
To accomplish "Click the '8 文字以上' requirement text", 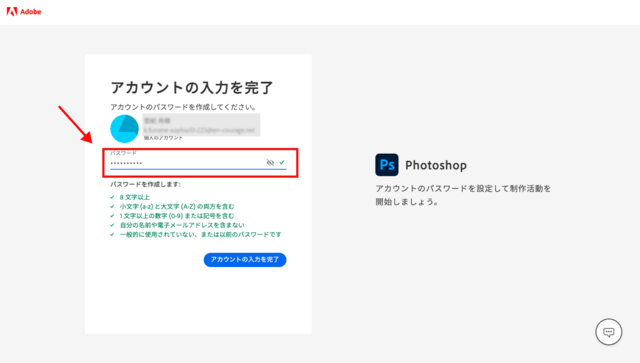I will [x=135, y=197].
